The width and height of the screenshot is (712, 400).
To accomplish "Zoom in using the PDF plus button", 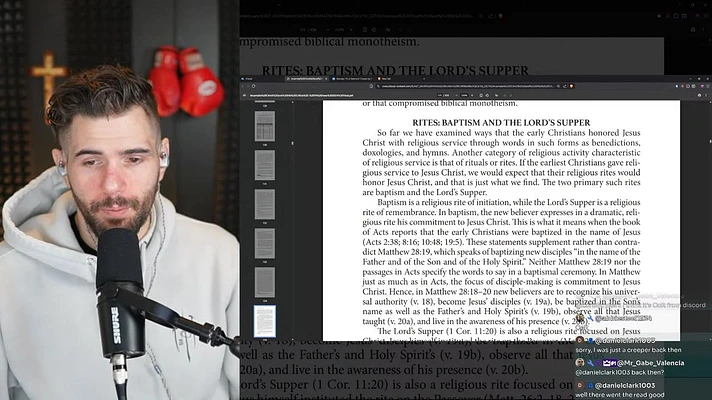I will pos(472,95).
